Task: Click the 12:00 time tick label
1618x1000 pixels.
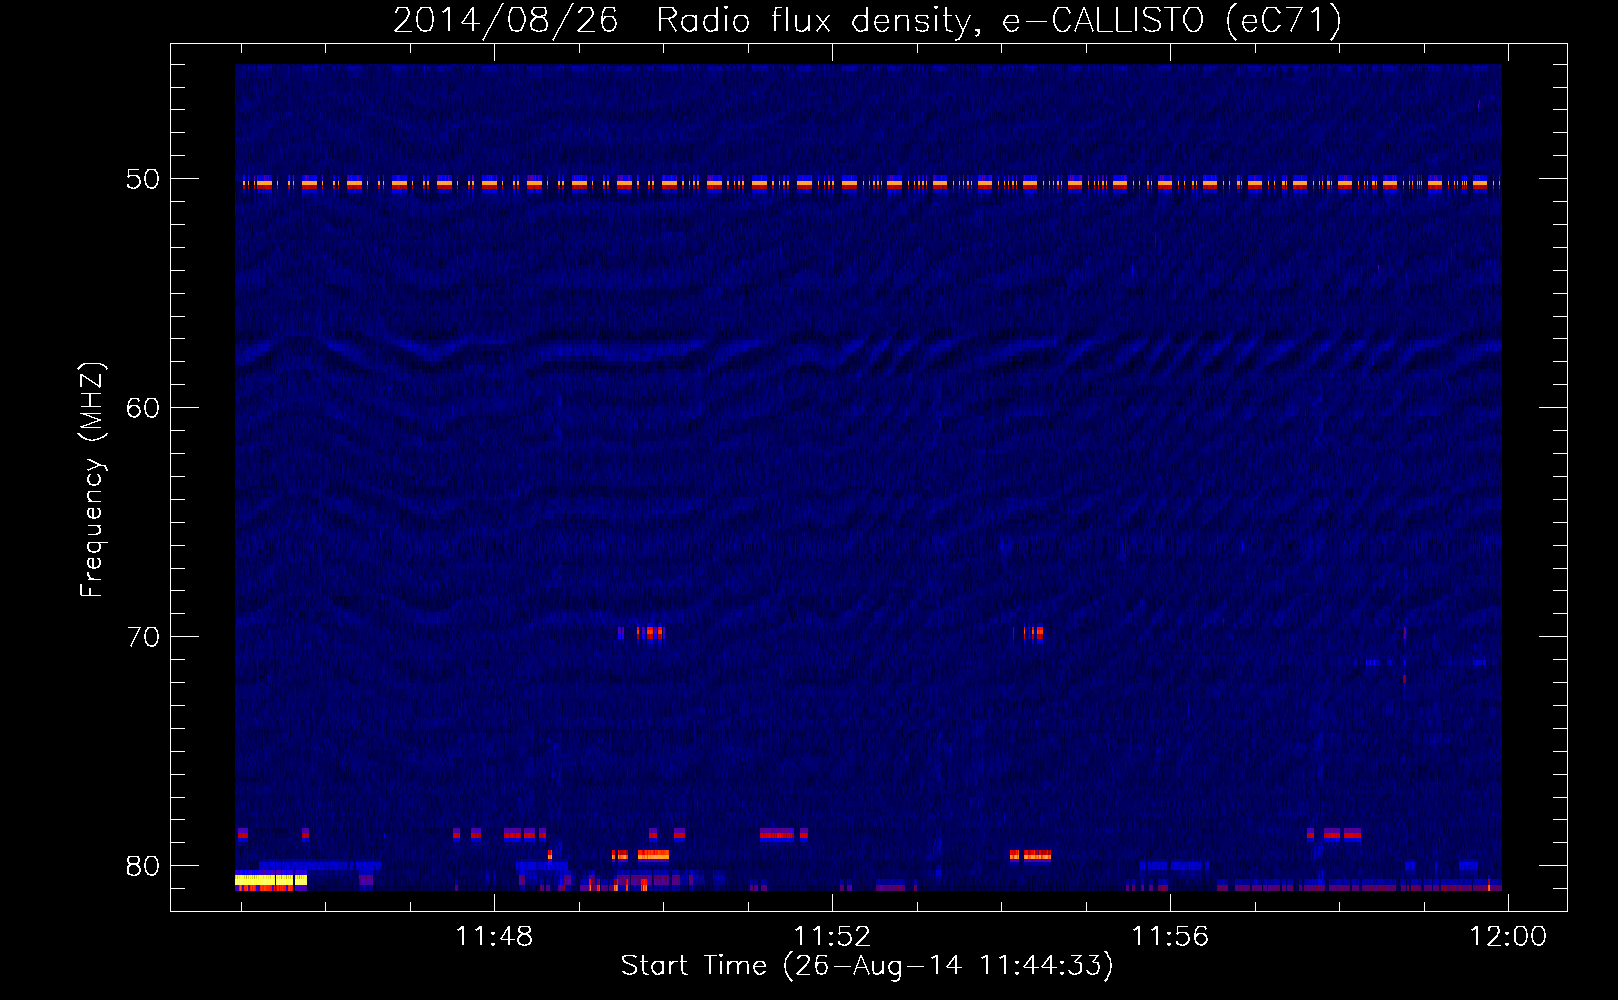Action: coord(1508,937)
